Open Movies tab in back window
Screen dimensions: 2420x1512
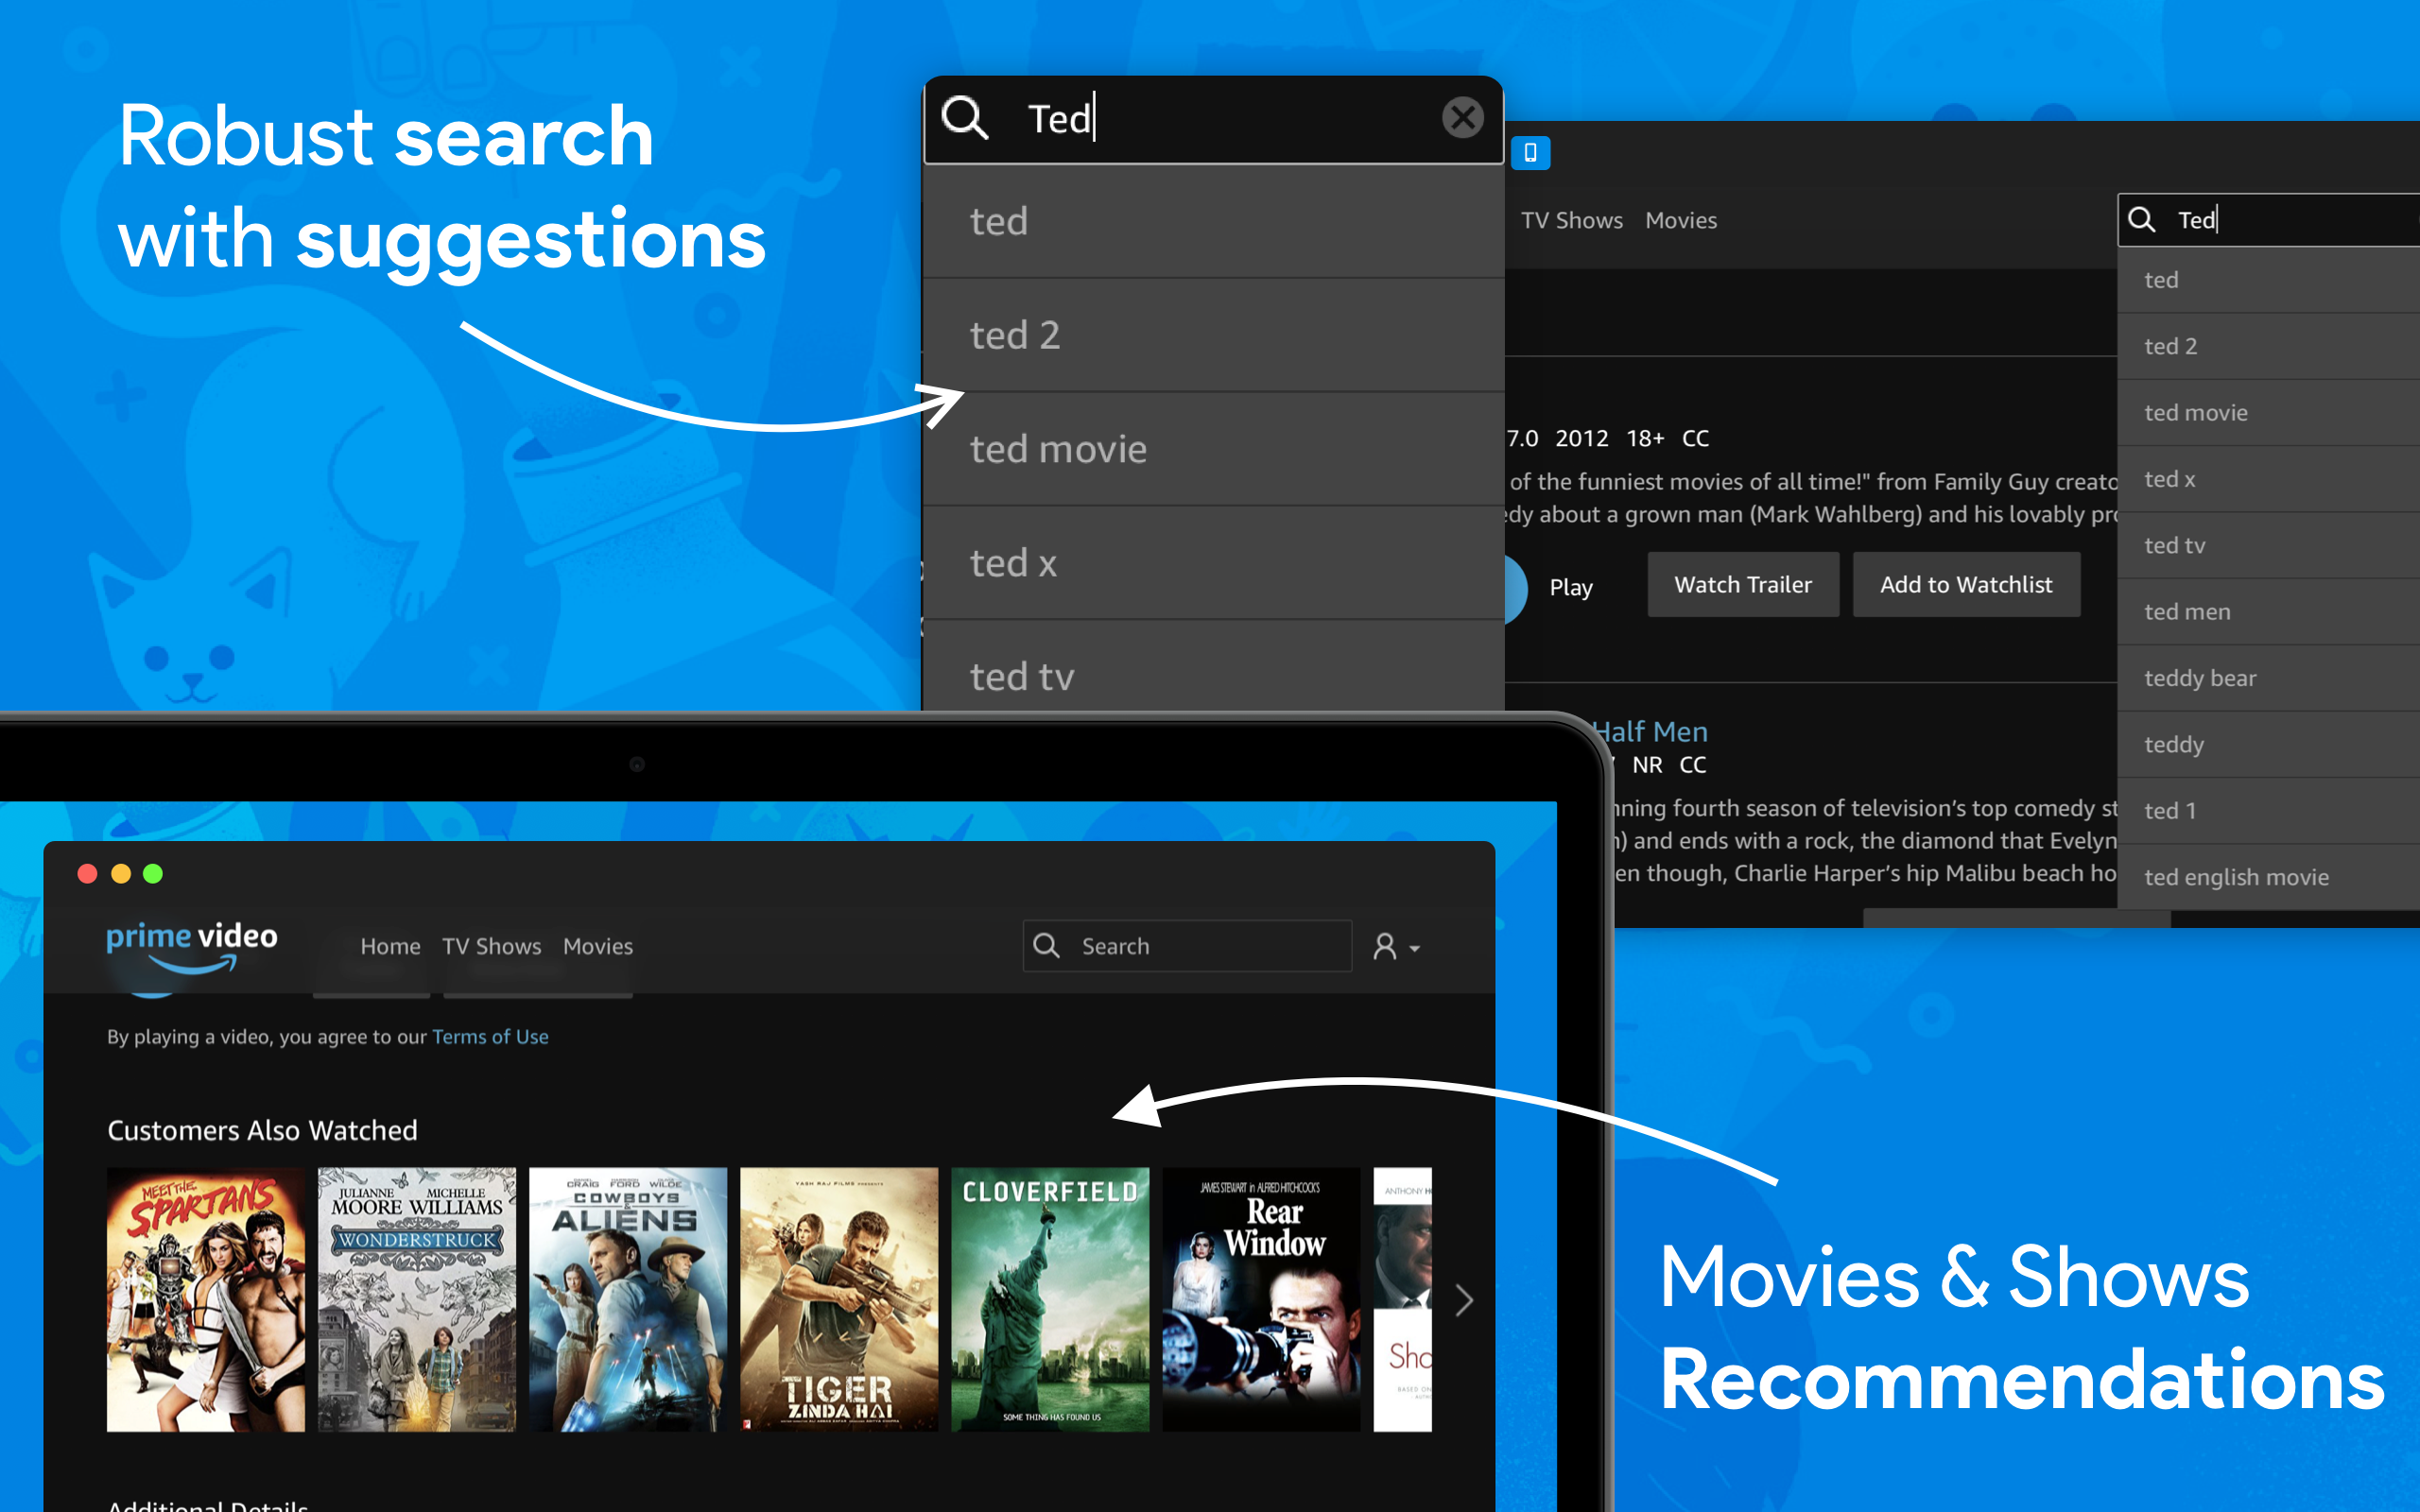click(x=1681, y=220)
